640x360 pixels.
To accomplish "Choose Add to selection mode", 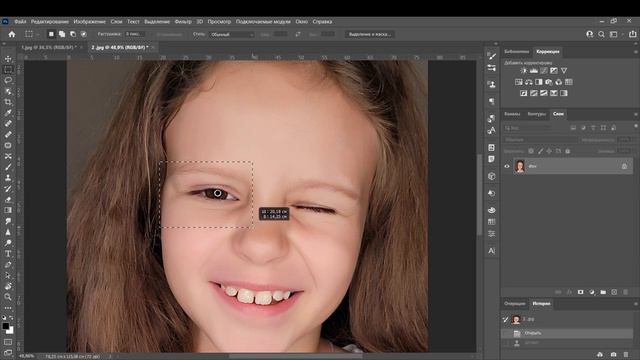I will coord(62,34).
